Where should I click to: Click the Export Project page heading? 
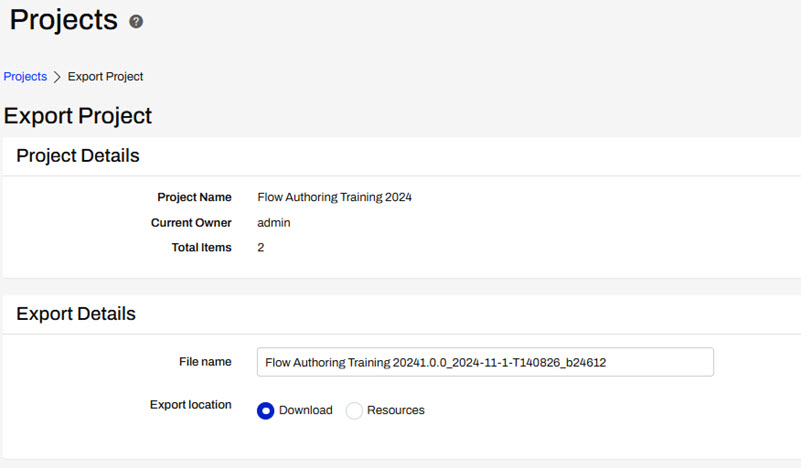point(78,115)
